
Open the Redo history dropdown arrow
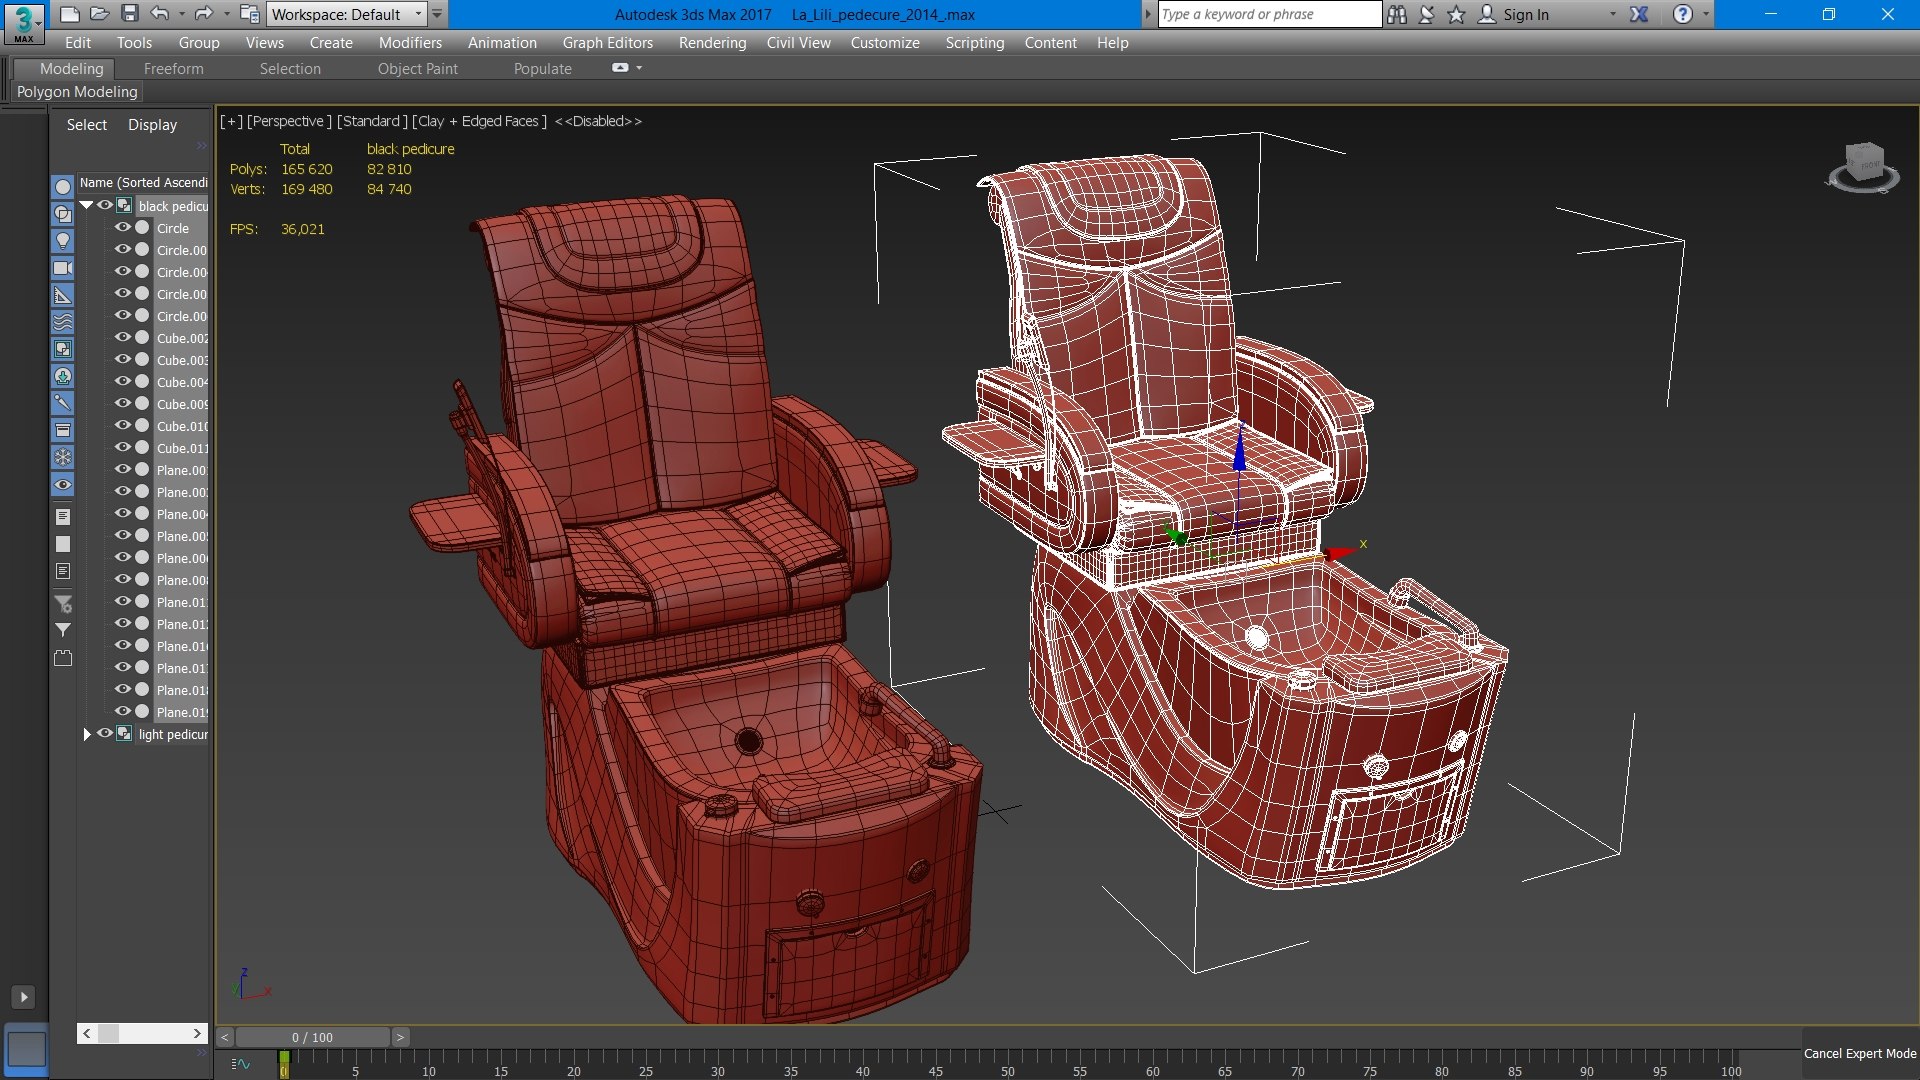pyautogui.click(x=226, y=14)
